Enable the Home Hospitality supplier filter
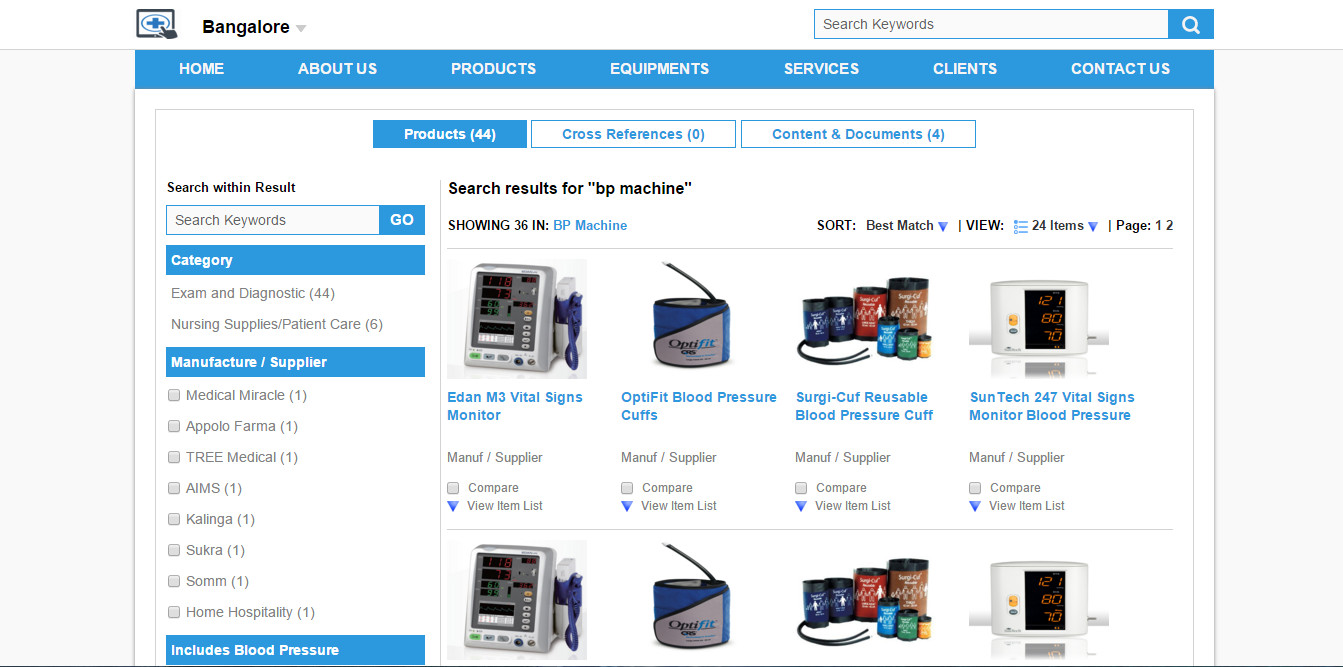Screen dimensions: 1343x667 pos(174,612)
